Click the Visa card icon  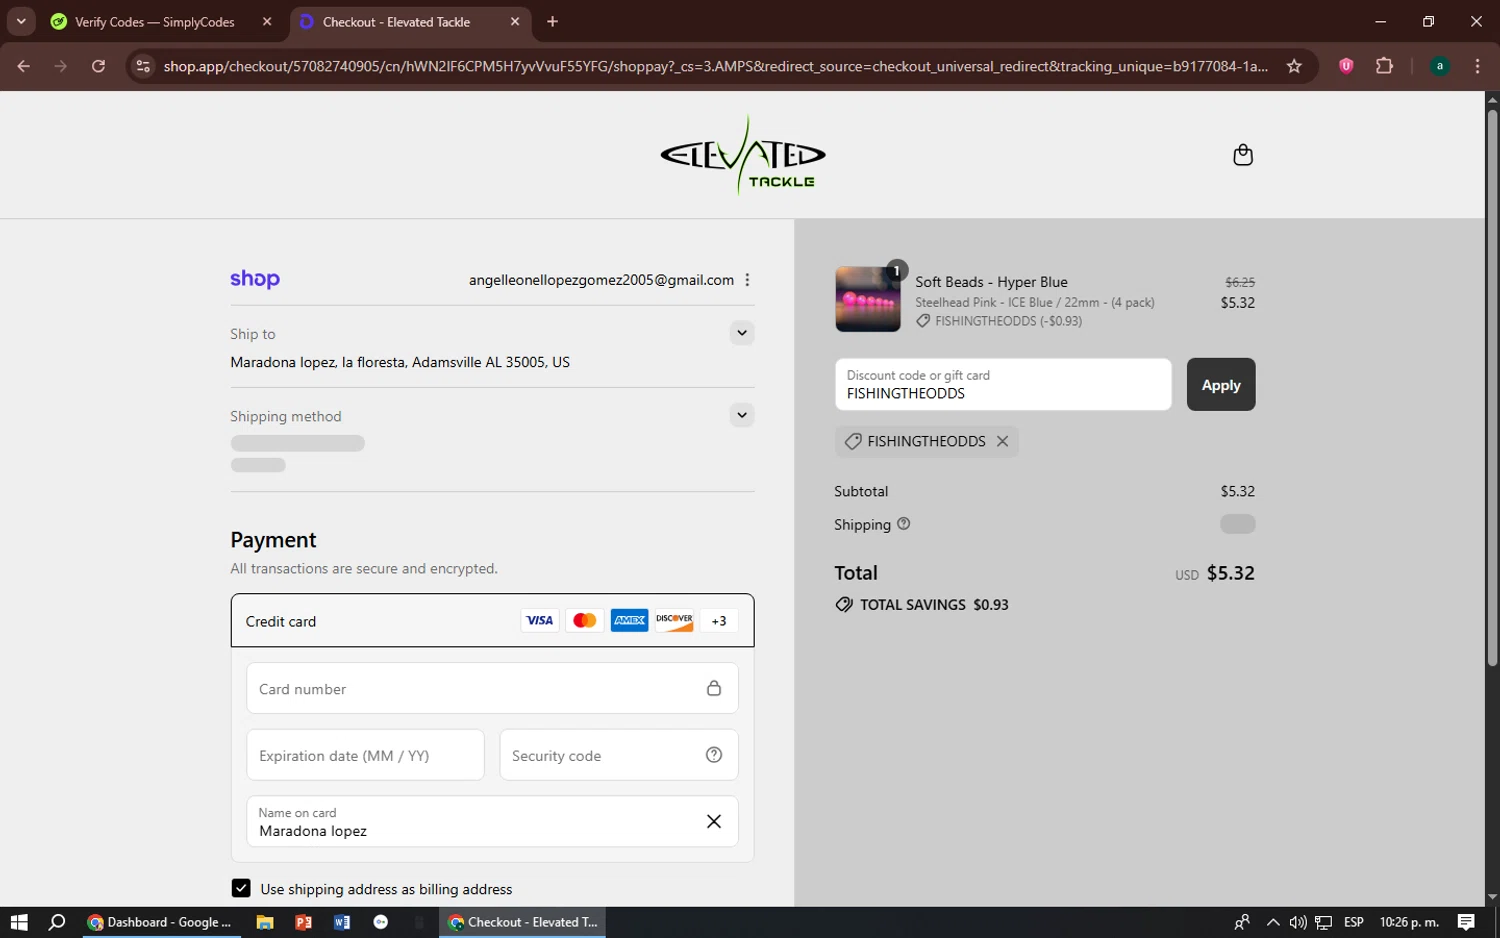click(540, 621)
